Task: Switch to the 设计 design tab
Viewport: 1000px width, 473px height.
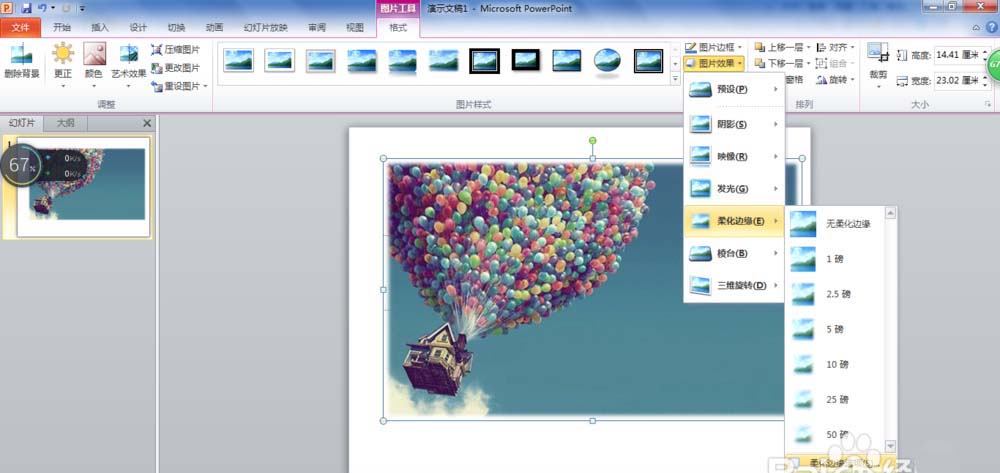Action: point(138,27)
